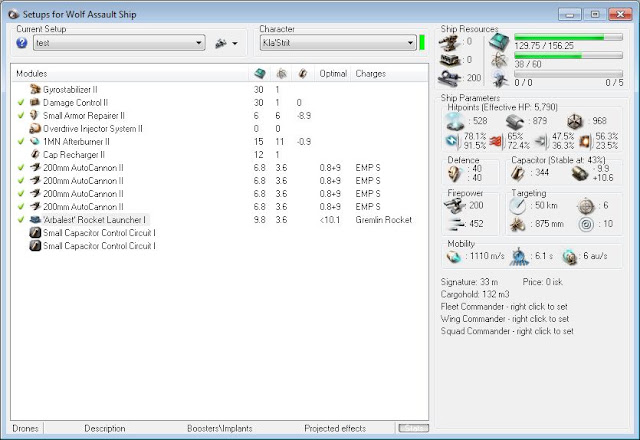Click the Damage Control II module icon
This screenshot has width=640, height=440.
pyautogui.click(x=36, y=102)
